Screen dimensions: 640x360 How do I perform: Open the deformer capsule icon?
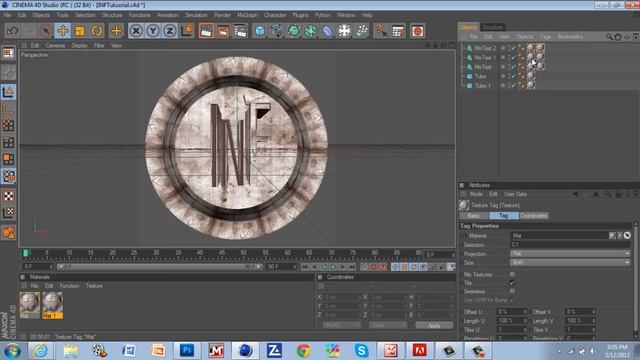pos(328,31)
